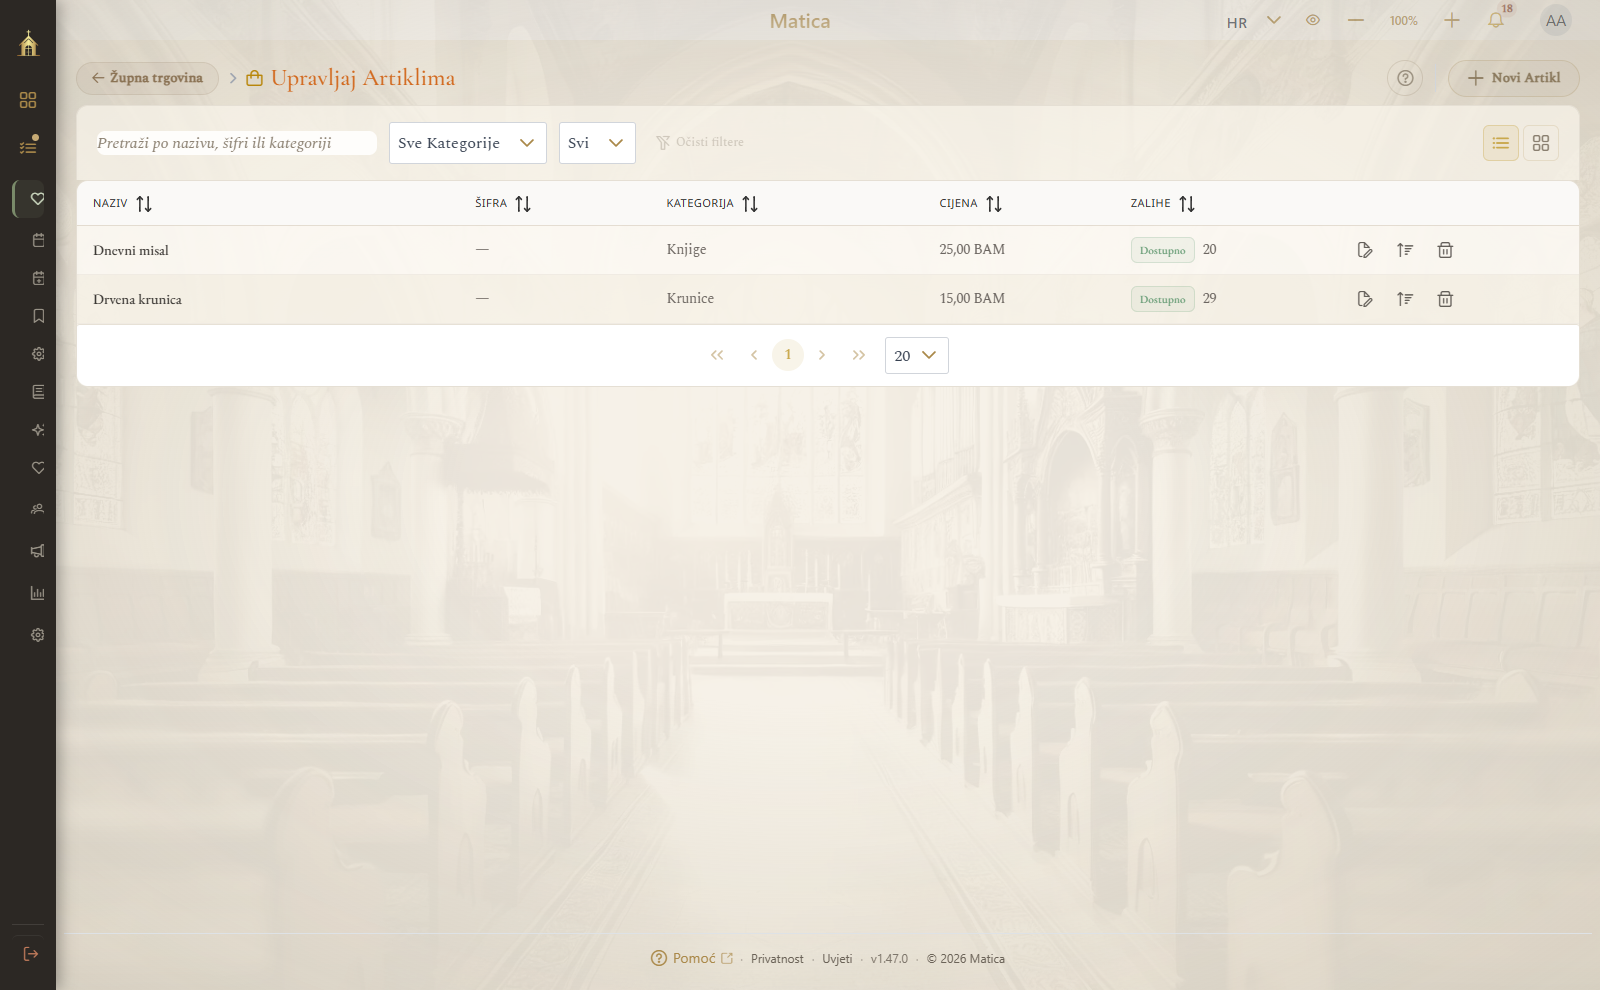
Task: Zoom out with the minus icon
Action: pyautogui.click(x=1356, y=20)
